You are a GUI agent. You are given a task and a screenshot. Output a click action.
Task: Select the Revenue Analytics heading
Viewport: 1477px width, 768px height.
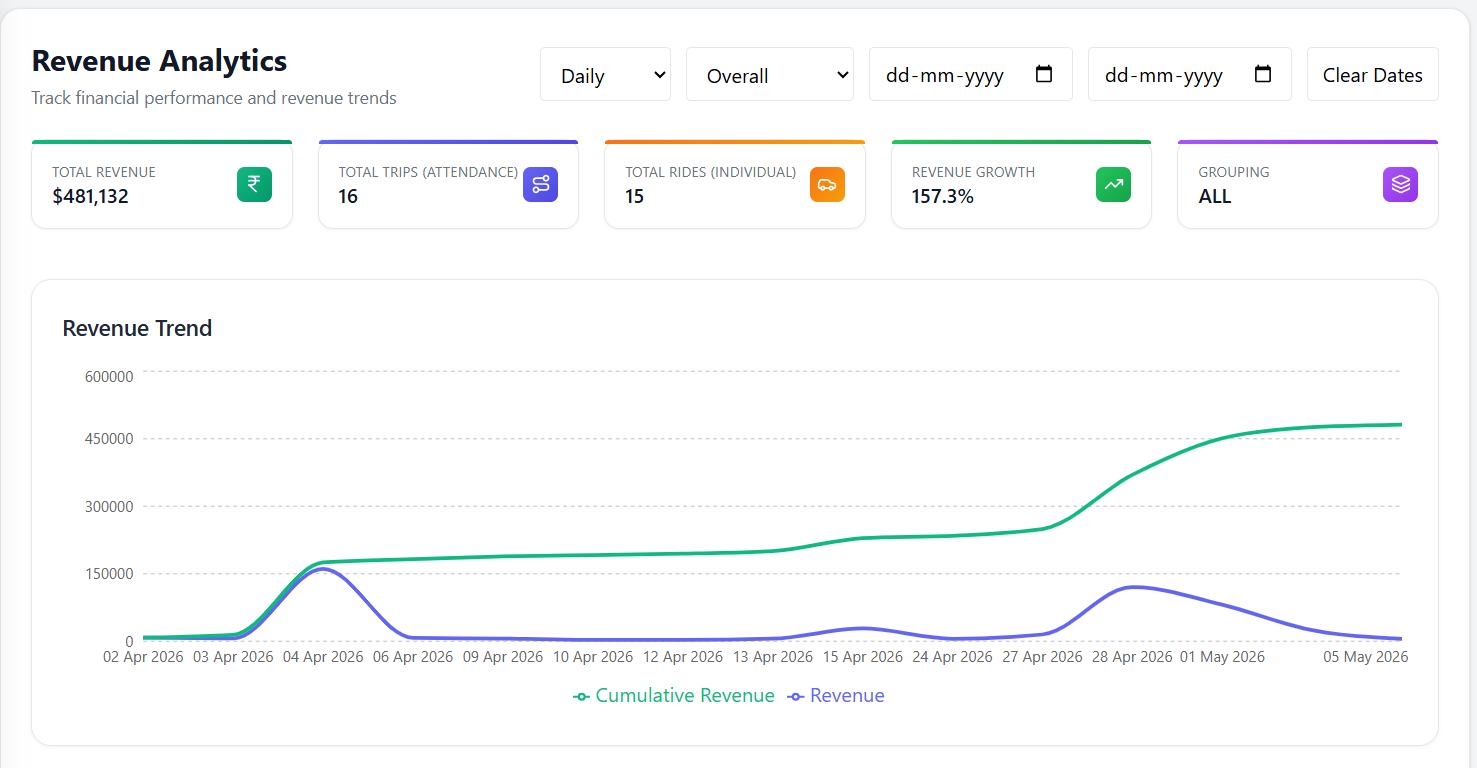pyautogui.click(x=158, y=61)
